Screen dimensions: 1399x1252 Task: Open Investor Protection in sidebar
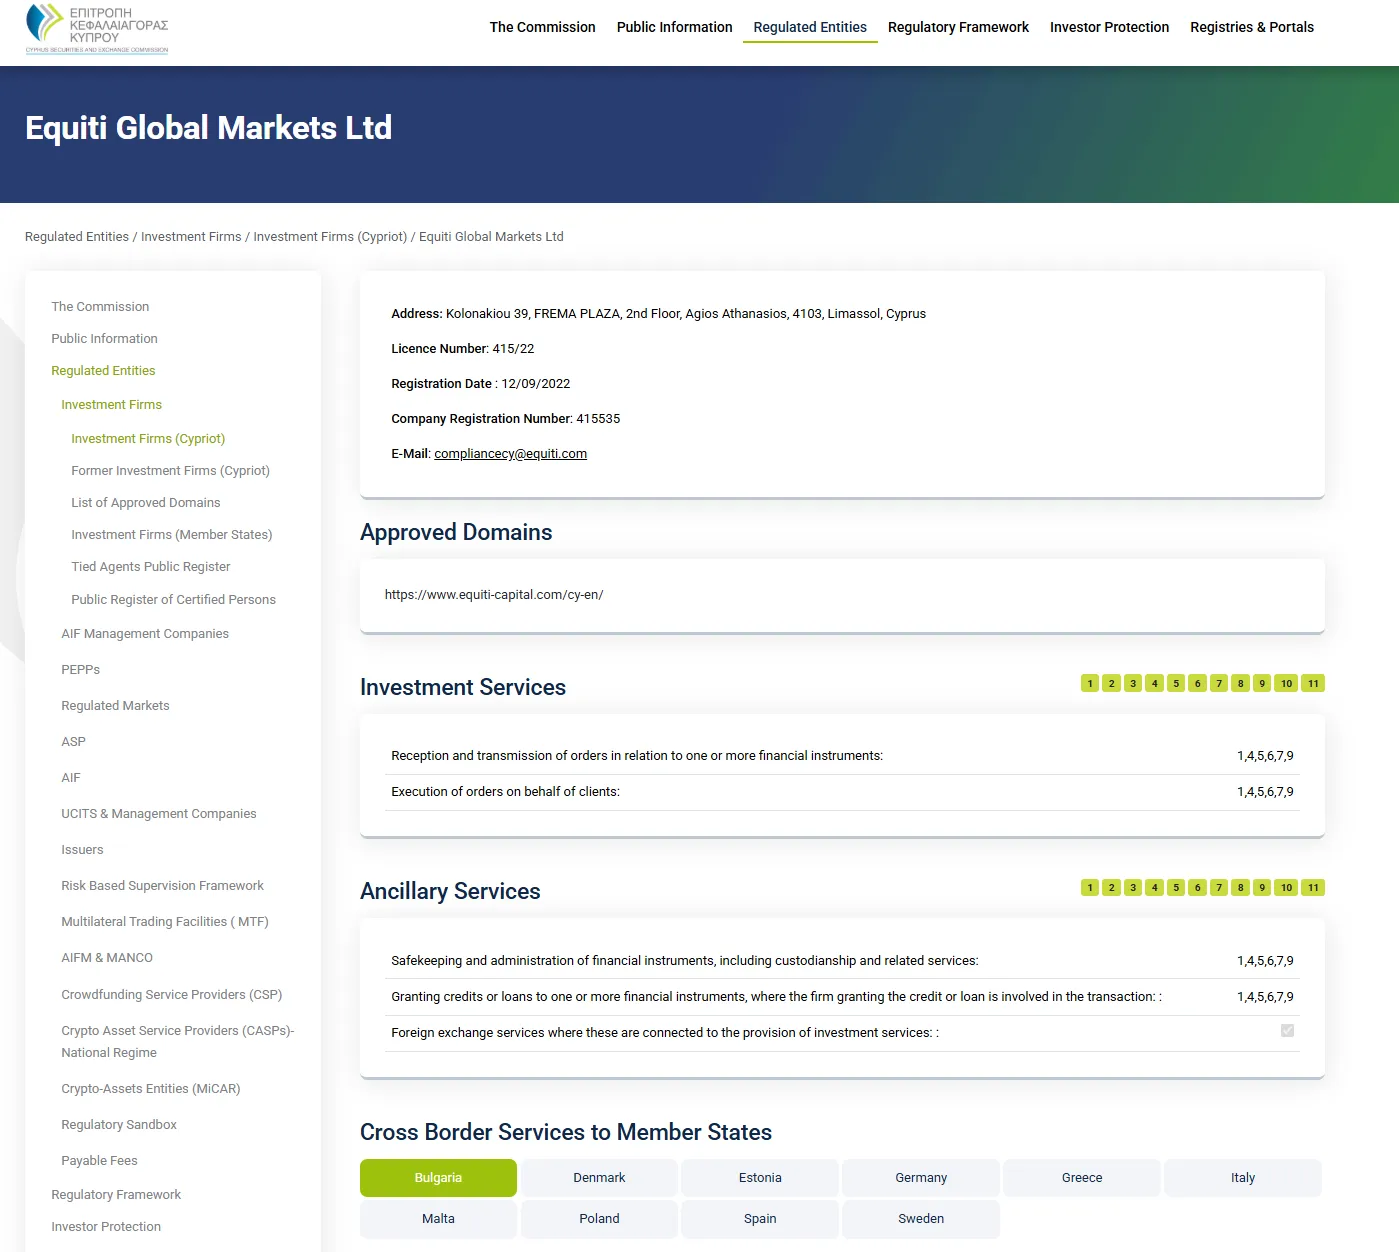click(106, 1227)
